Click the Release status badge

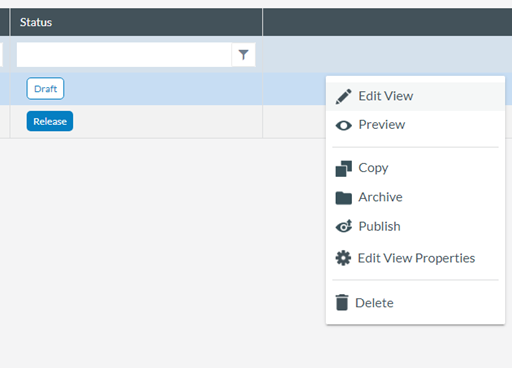50,121
